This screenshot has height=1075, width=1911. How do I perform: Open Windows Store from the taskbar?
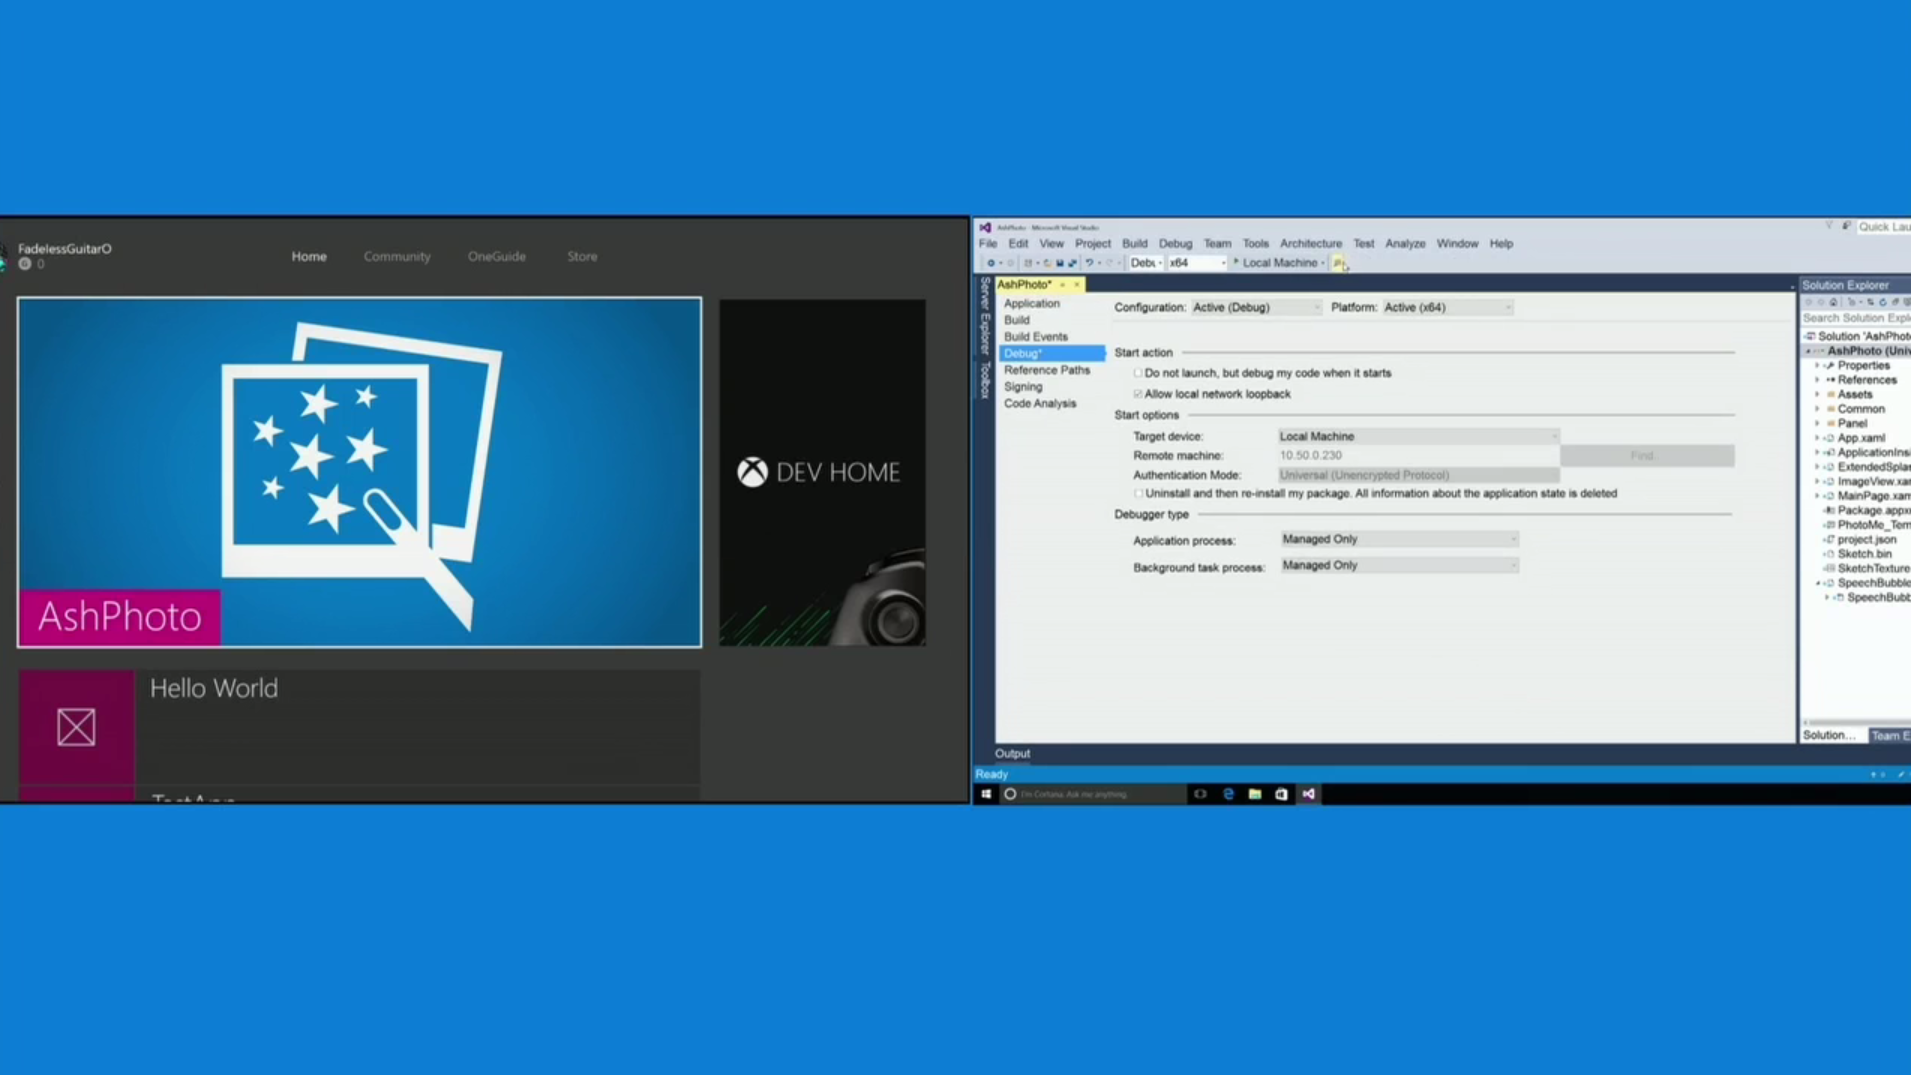coord(1281,794)
